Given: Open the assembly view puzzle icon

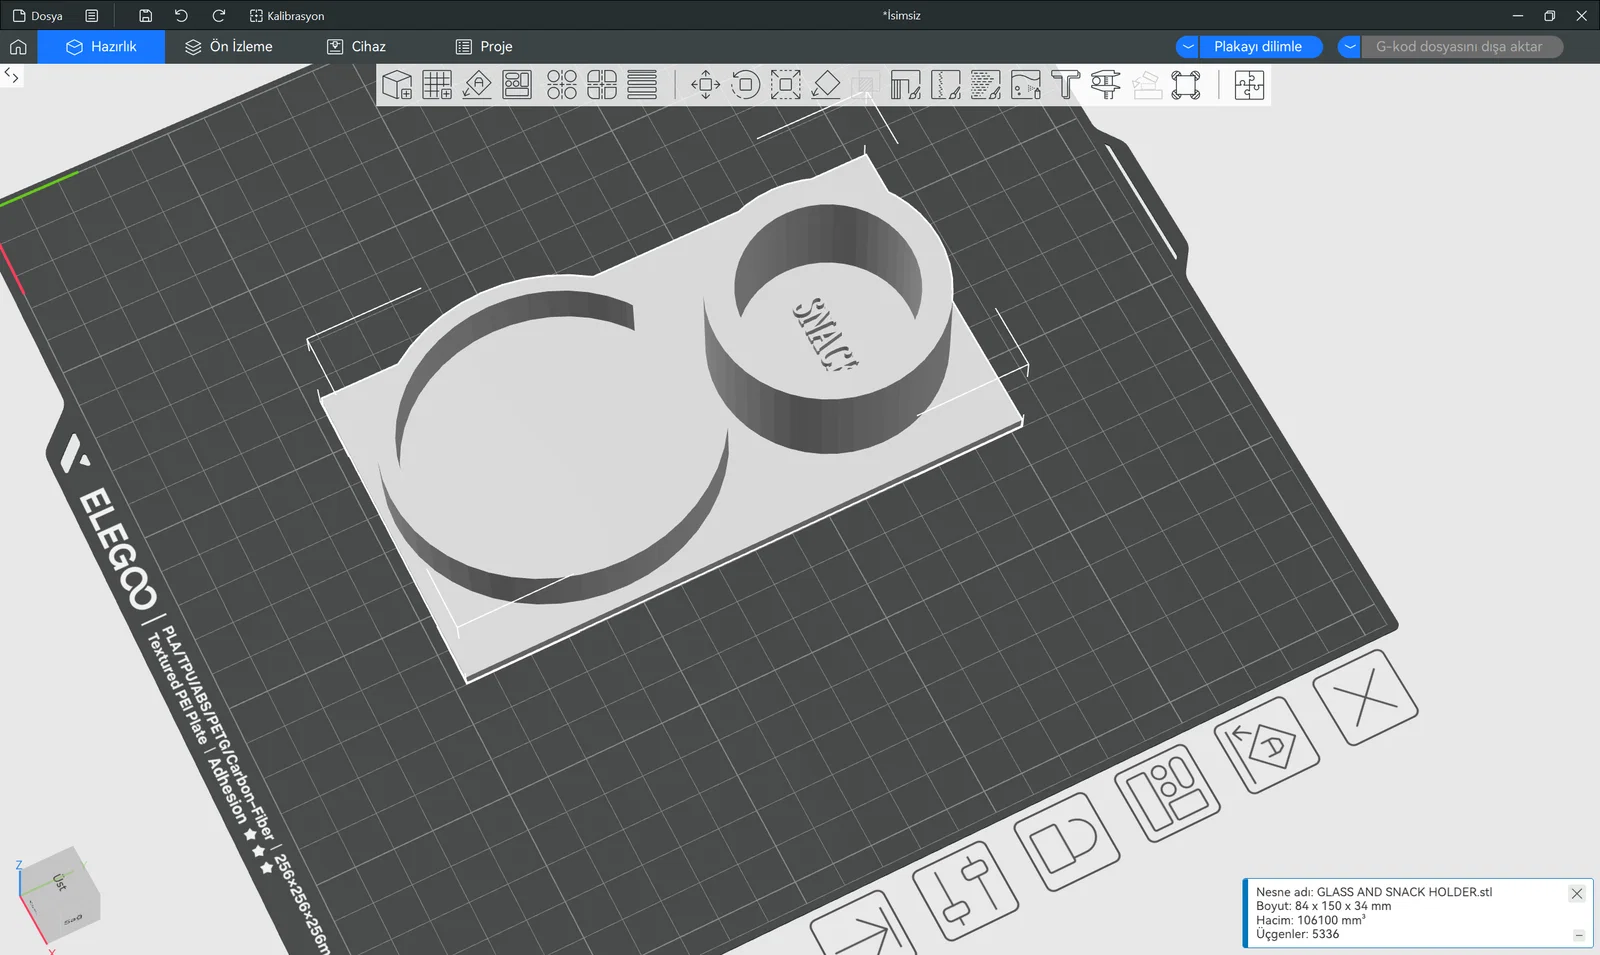Looking at the screenshot, I should 1249,85.
